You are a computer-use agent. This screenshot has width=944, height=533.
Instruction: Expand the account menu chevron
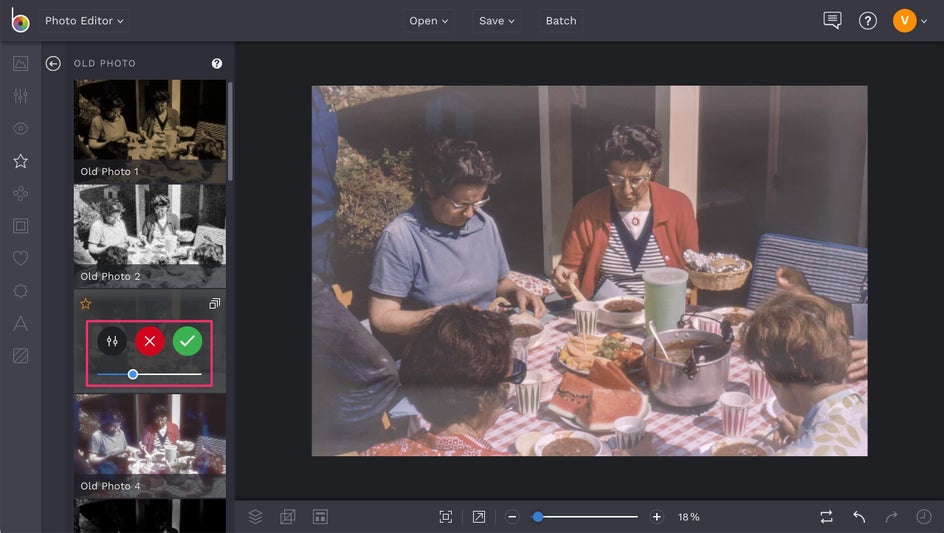[924, 21]
